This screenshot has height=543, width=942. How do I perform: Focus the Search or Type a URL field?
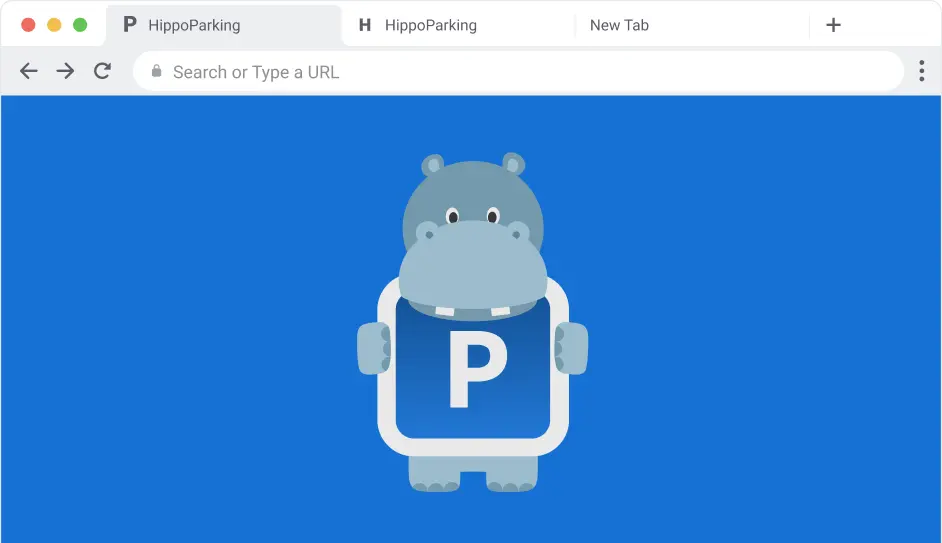tap(518, 71)
